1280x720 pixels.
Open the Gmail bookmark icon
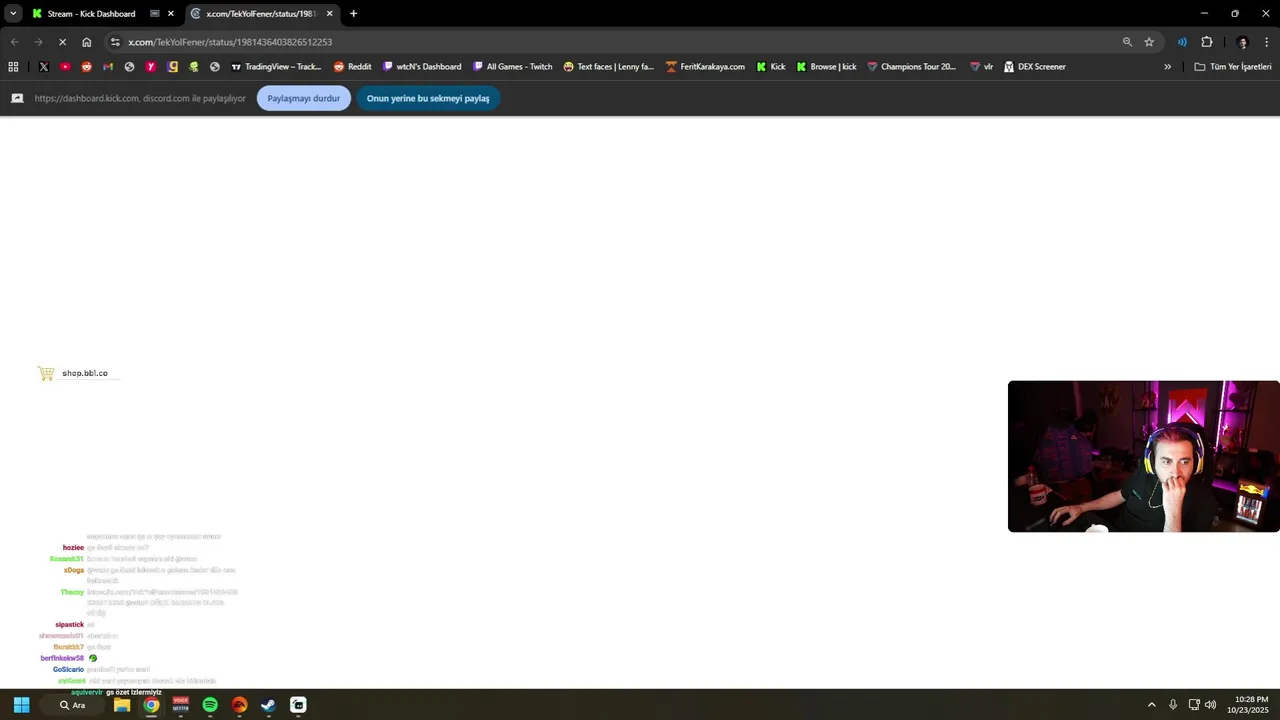click(108, 67)
